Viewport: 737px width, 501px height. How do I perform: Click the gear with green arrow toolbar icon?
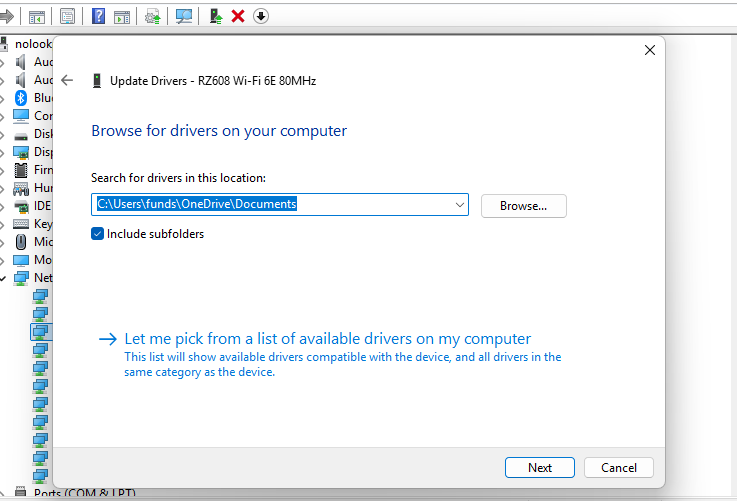[x=153, y=17]
